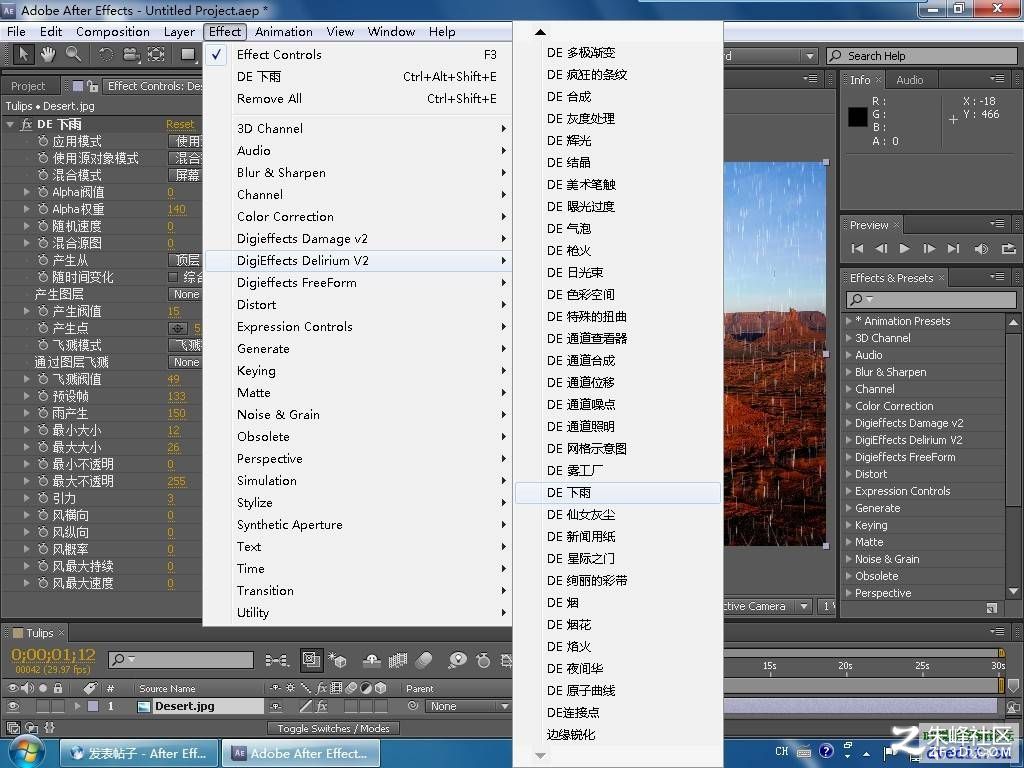Click the Search Help field
Viewport: 1024px width, 768px height.
[x=921, y=56]
